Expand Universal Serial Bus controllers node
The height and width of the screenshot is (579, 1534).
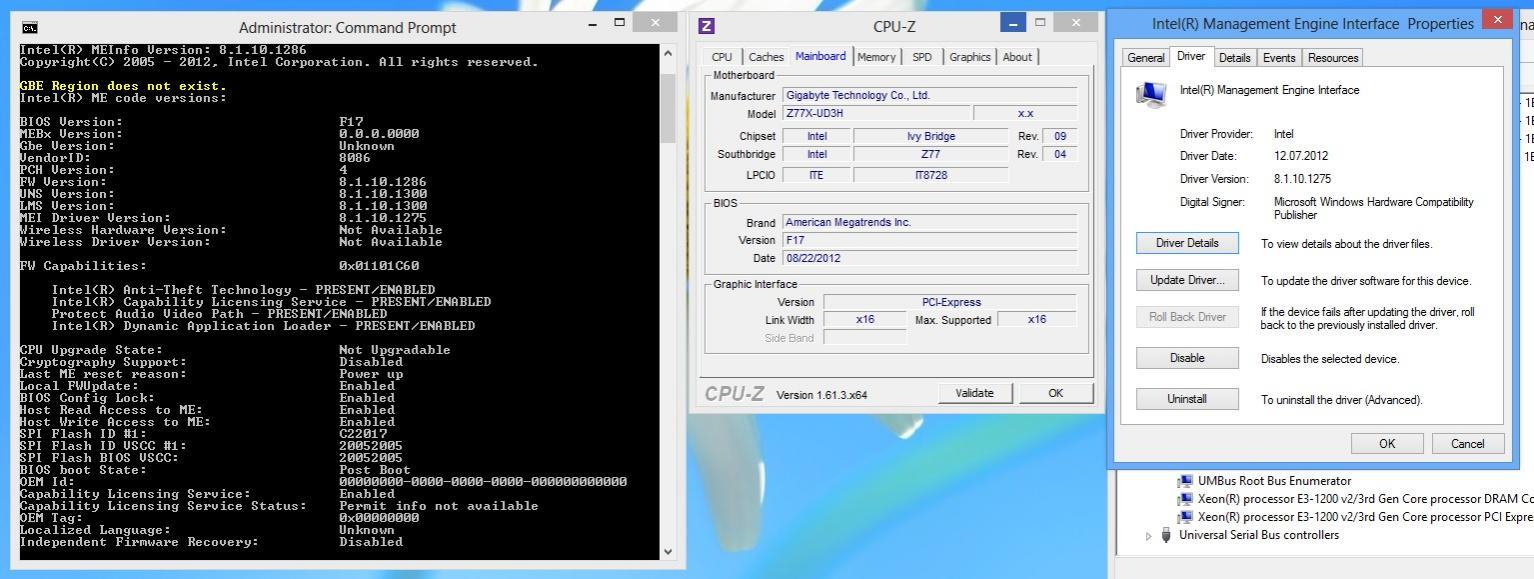[x=1149, y=536]
